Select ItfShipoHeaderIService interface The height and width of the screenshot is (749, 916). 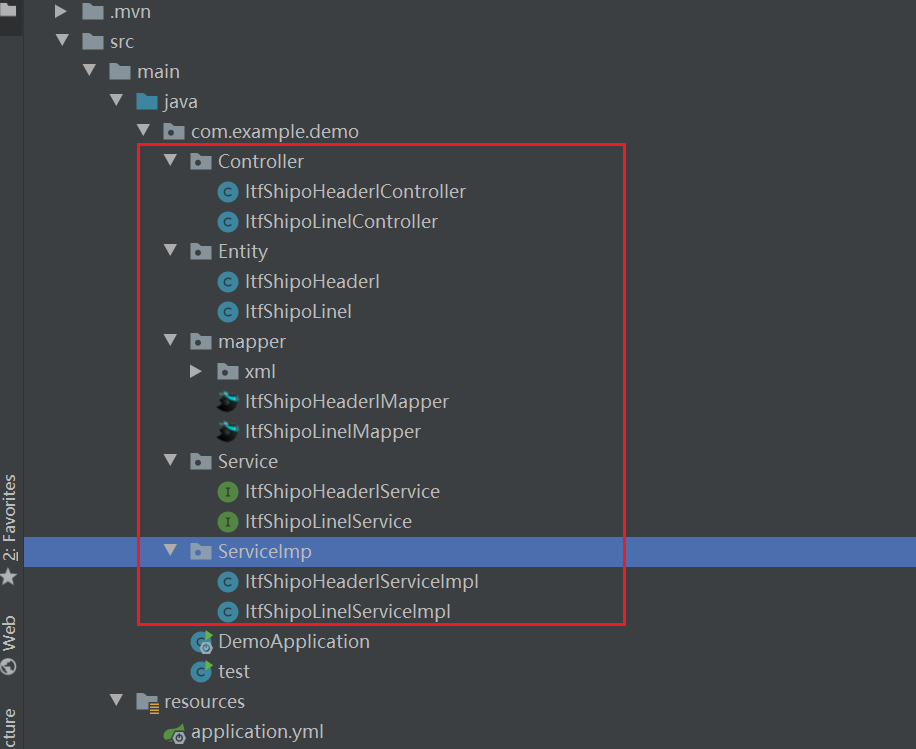click(342, 491)
